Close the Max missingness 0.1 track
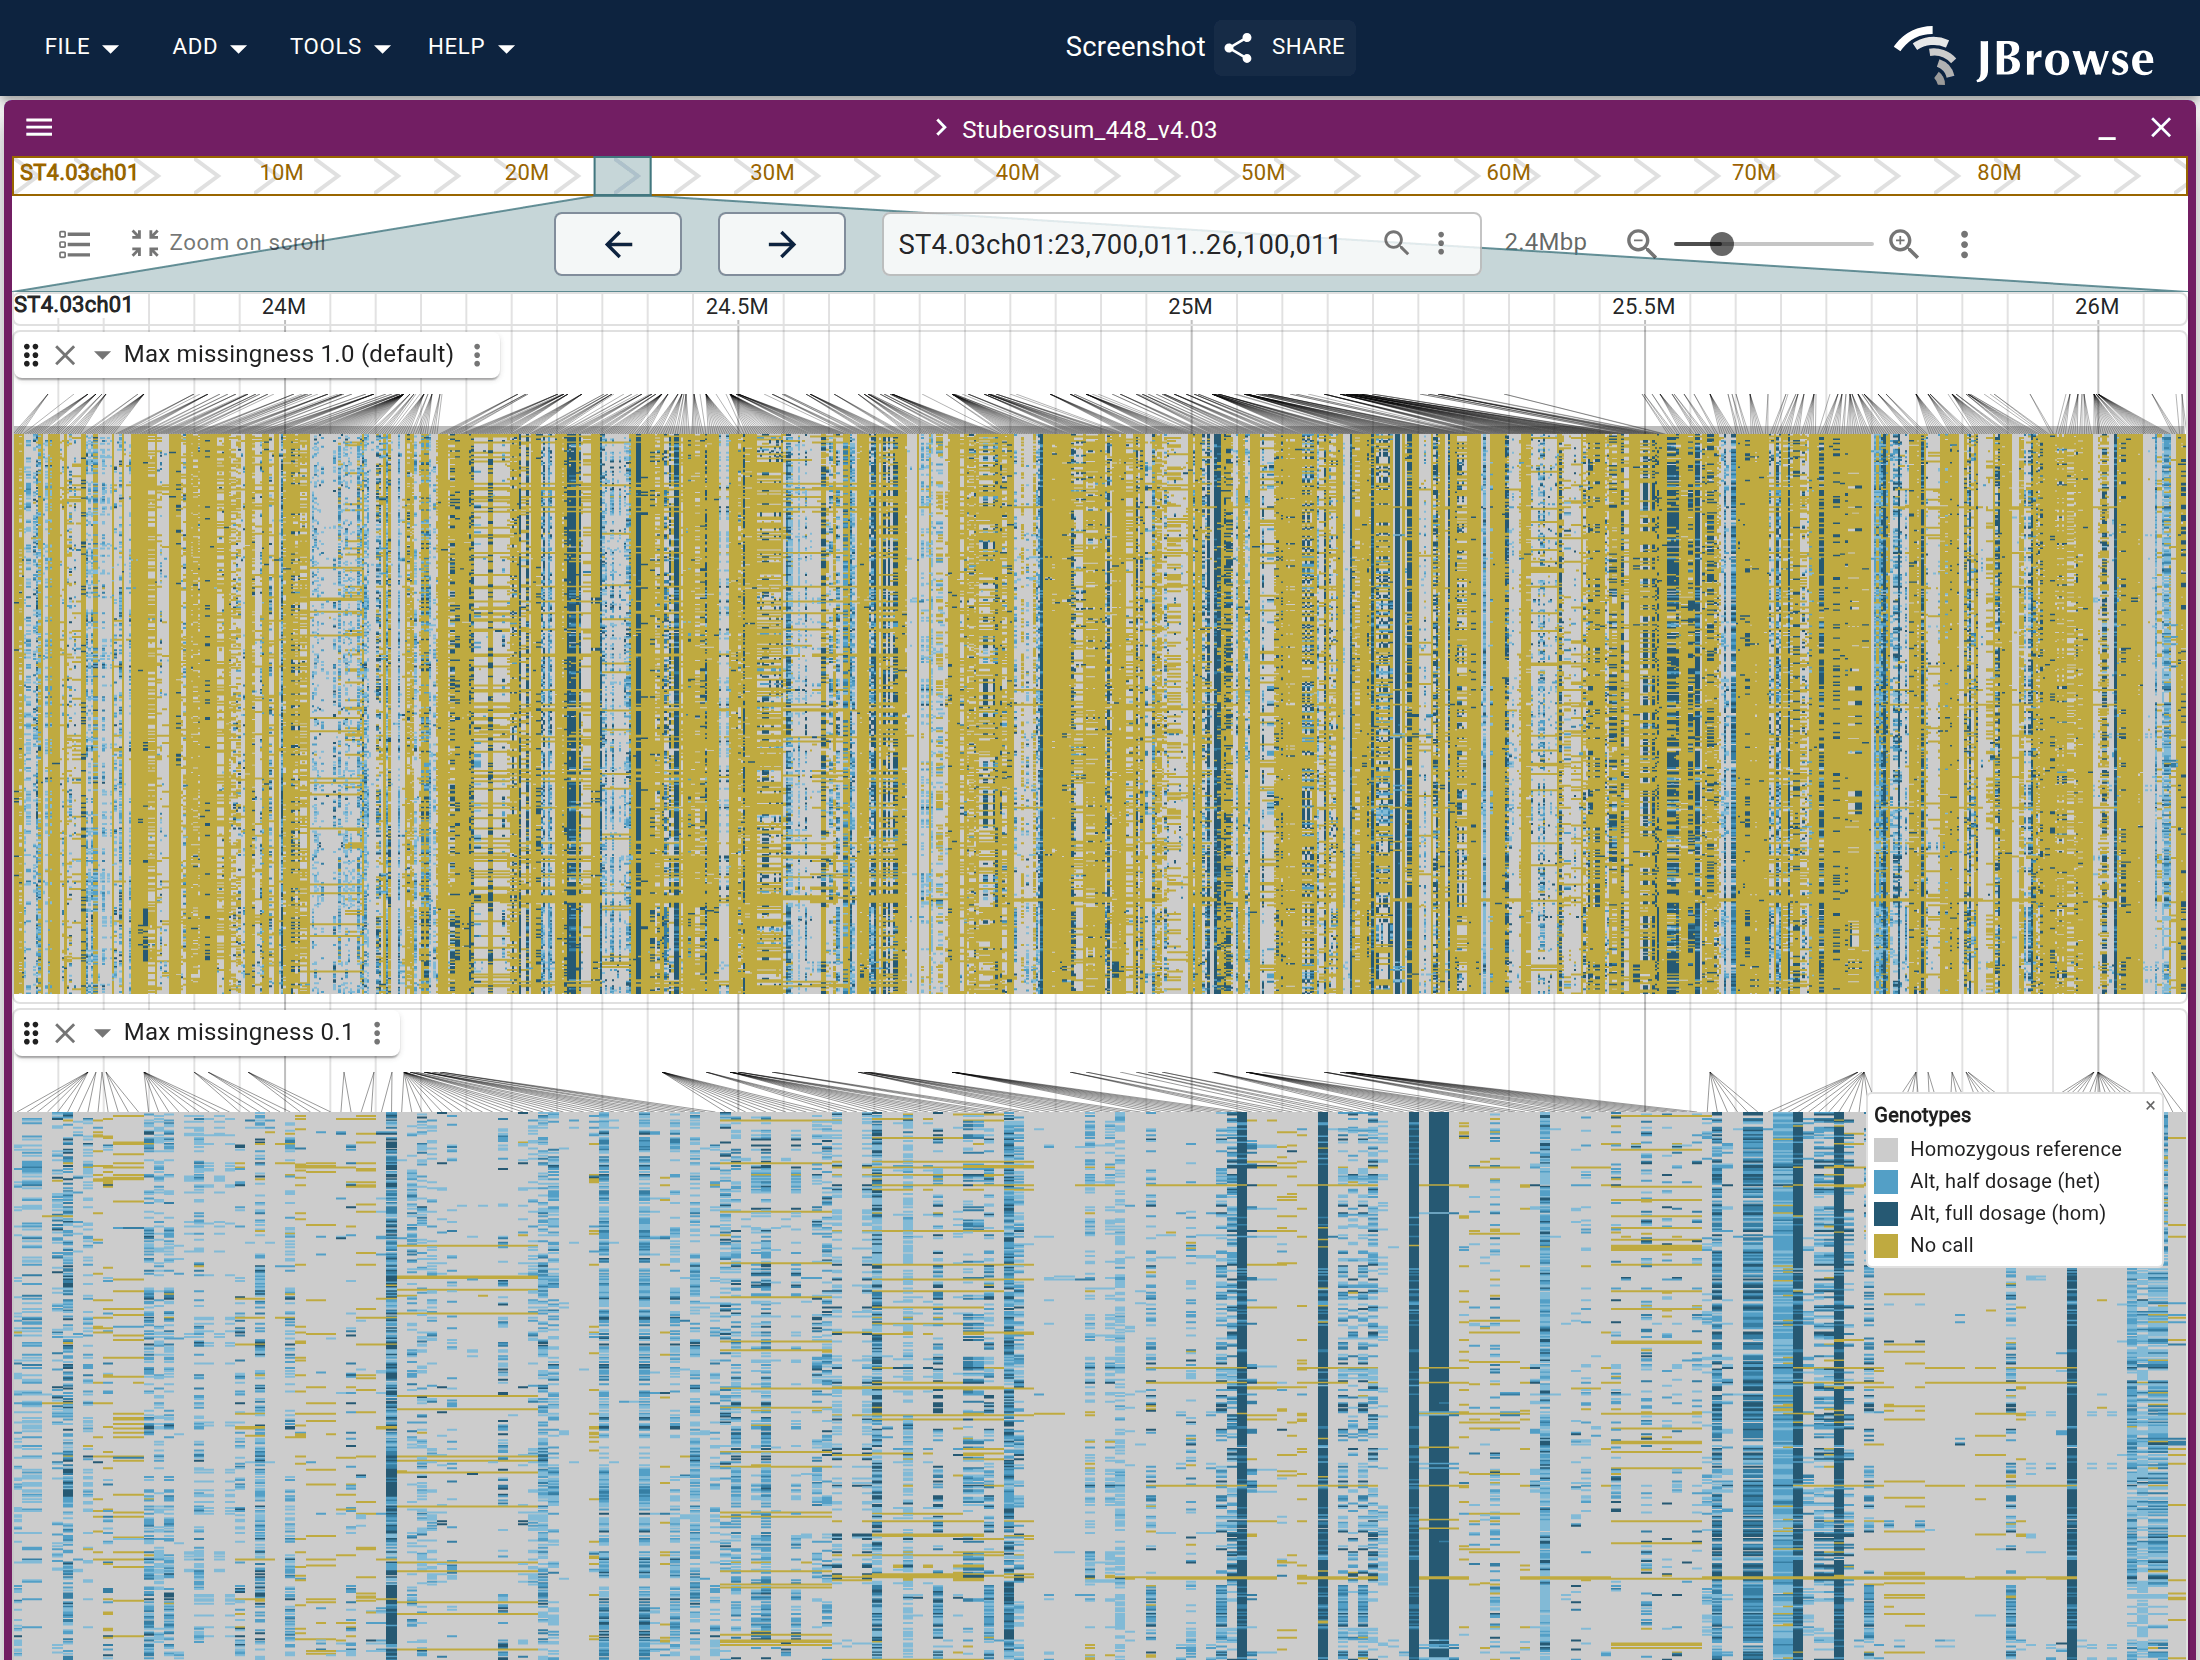The height and width of the screenshot is (1660, 2200). [65, 1033]
